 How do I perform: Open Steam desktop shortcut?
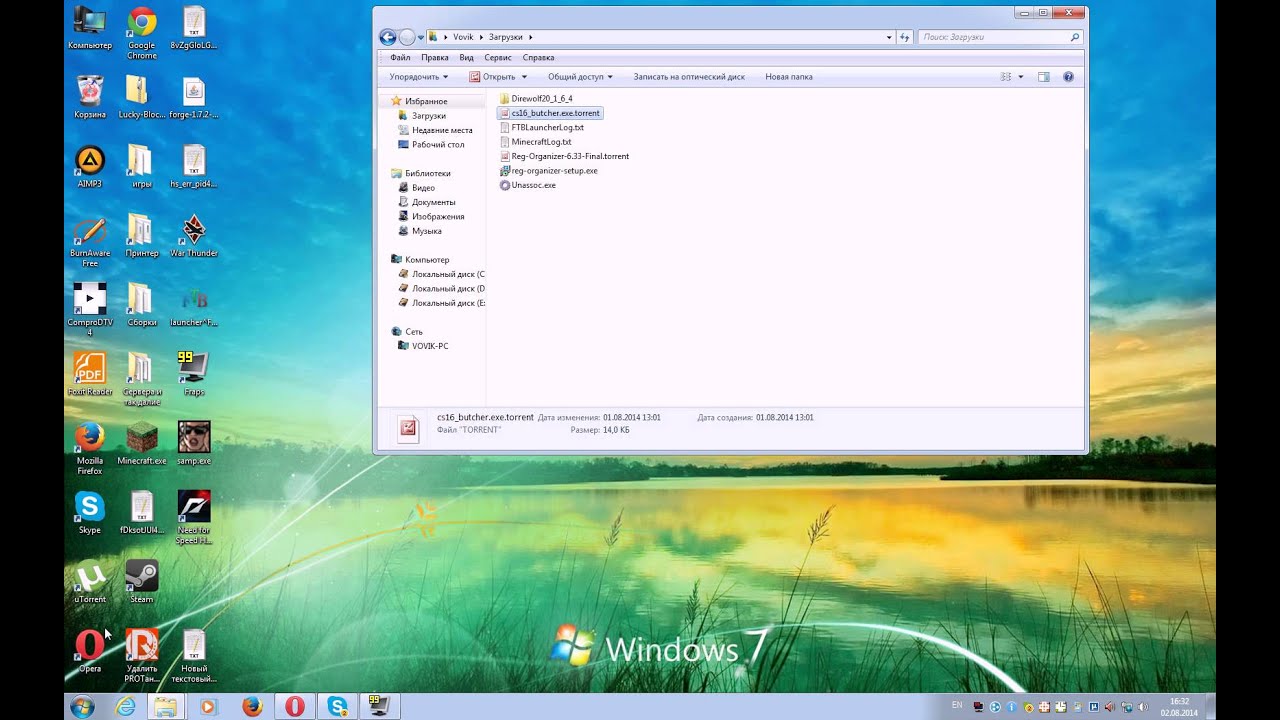pyautogui.click(x=141, y=582)
